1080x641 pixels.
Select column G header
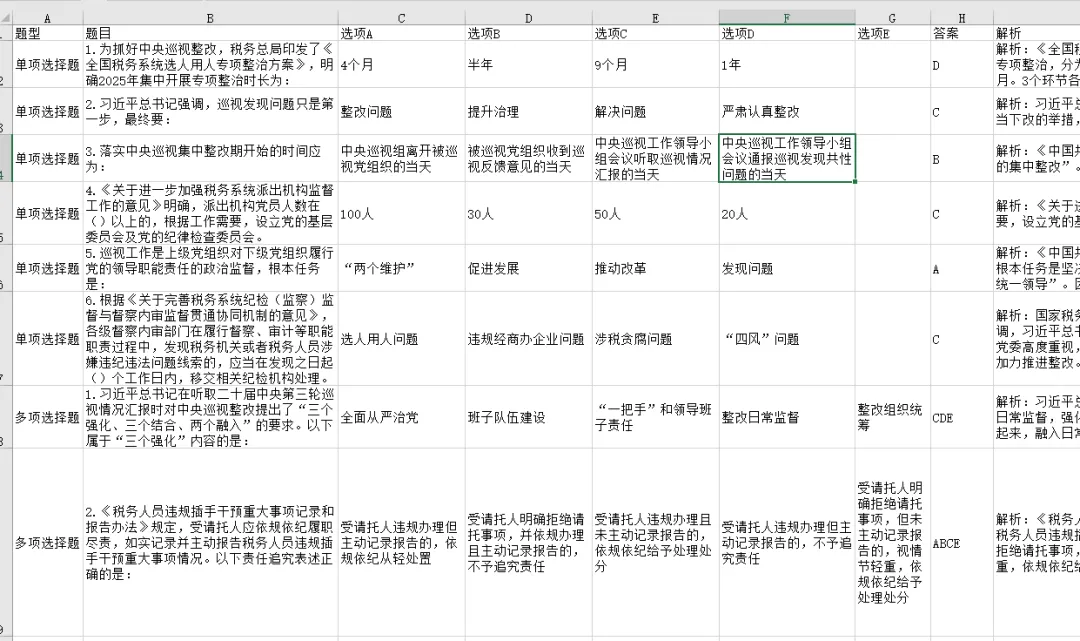point(893,19)
